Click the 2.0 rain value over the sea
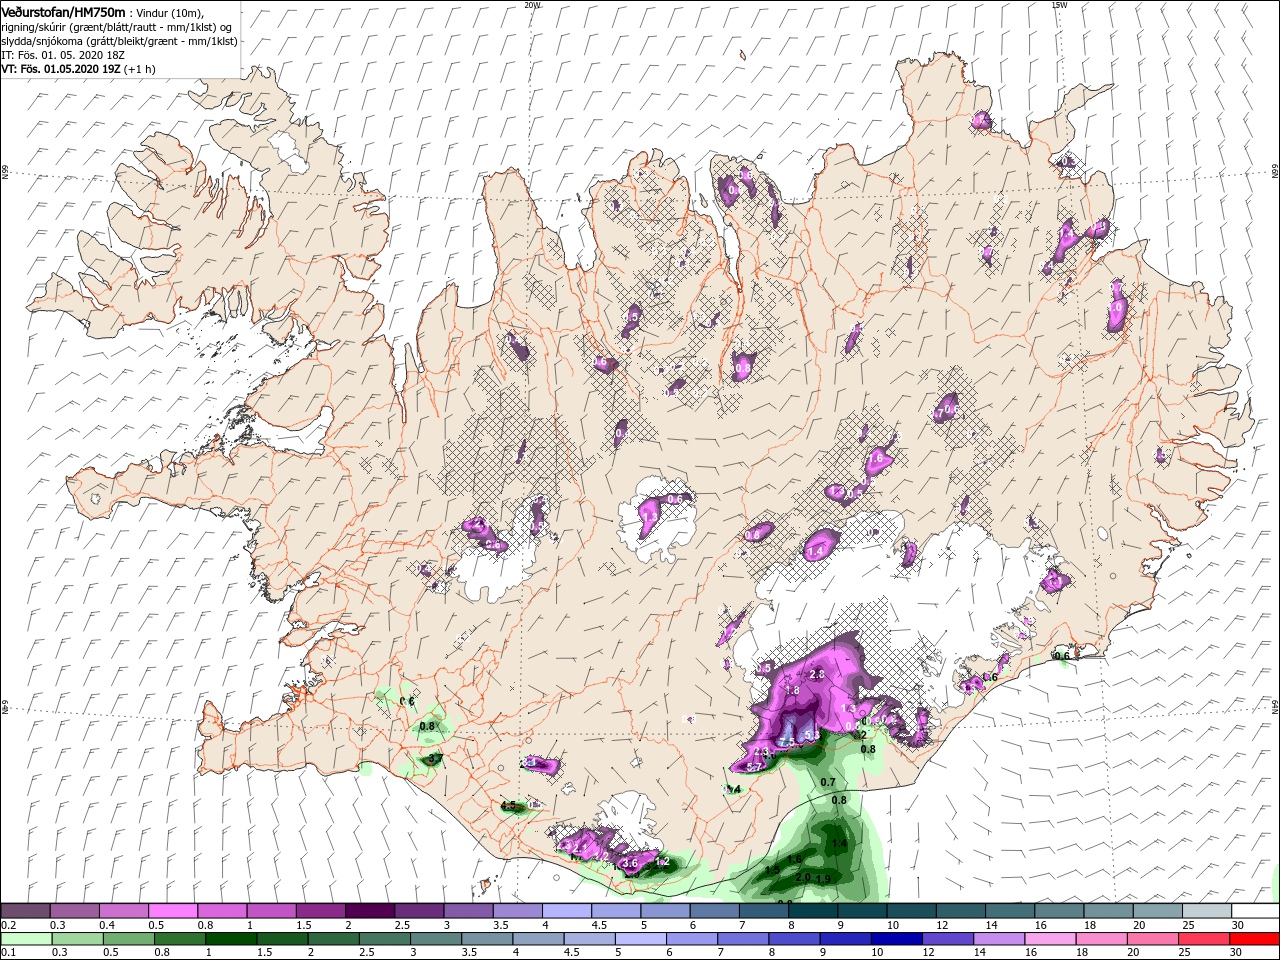This screenshot has height=960, width=1280. pos(802,877)
